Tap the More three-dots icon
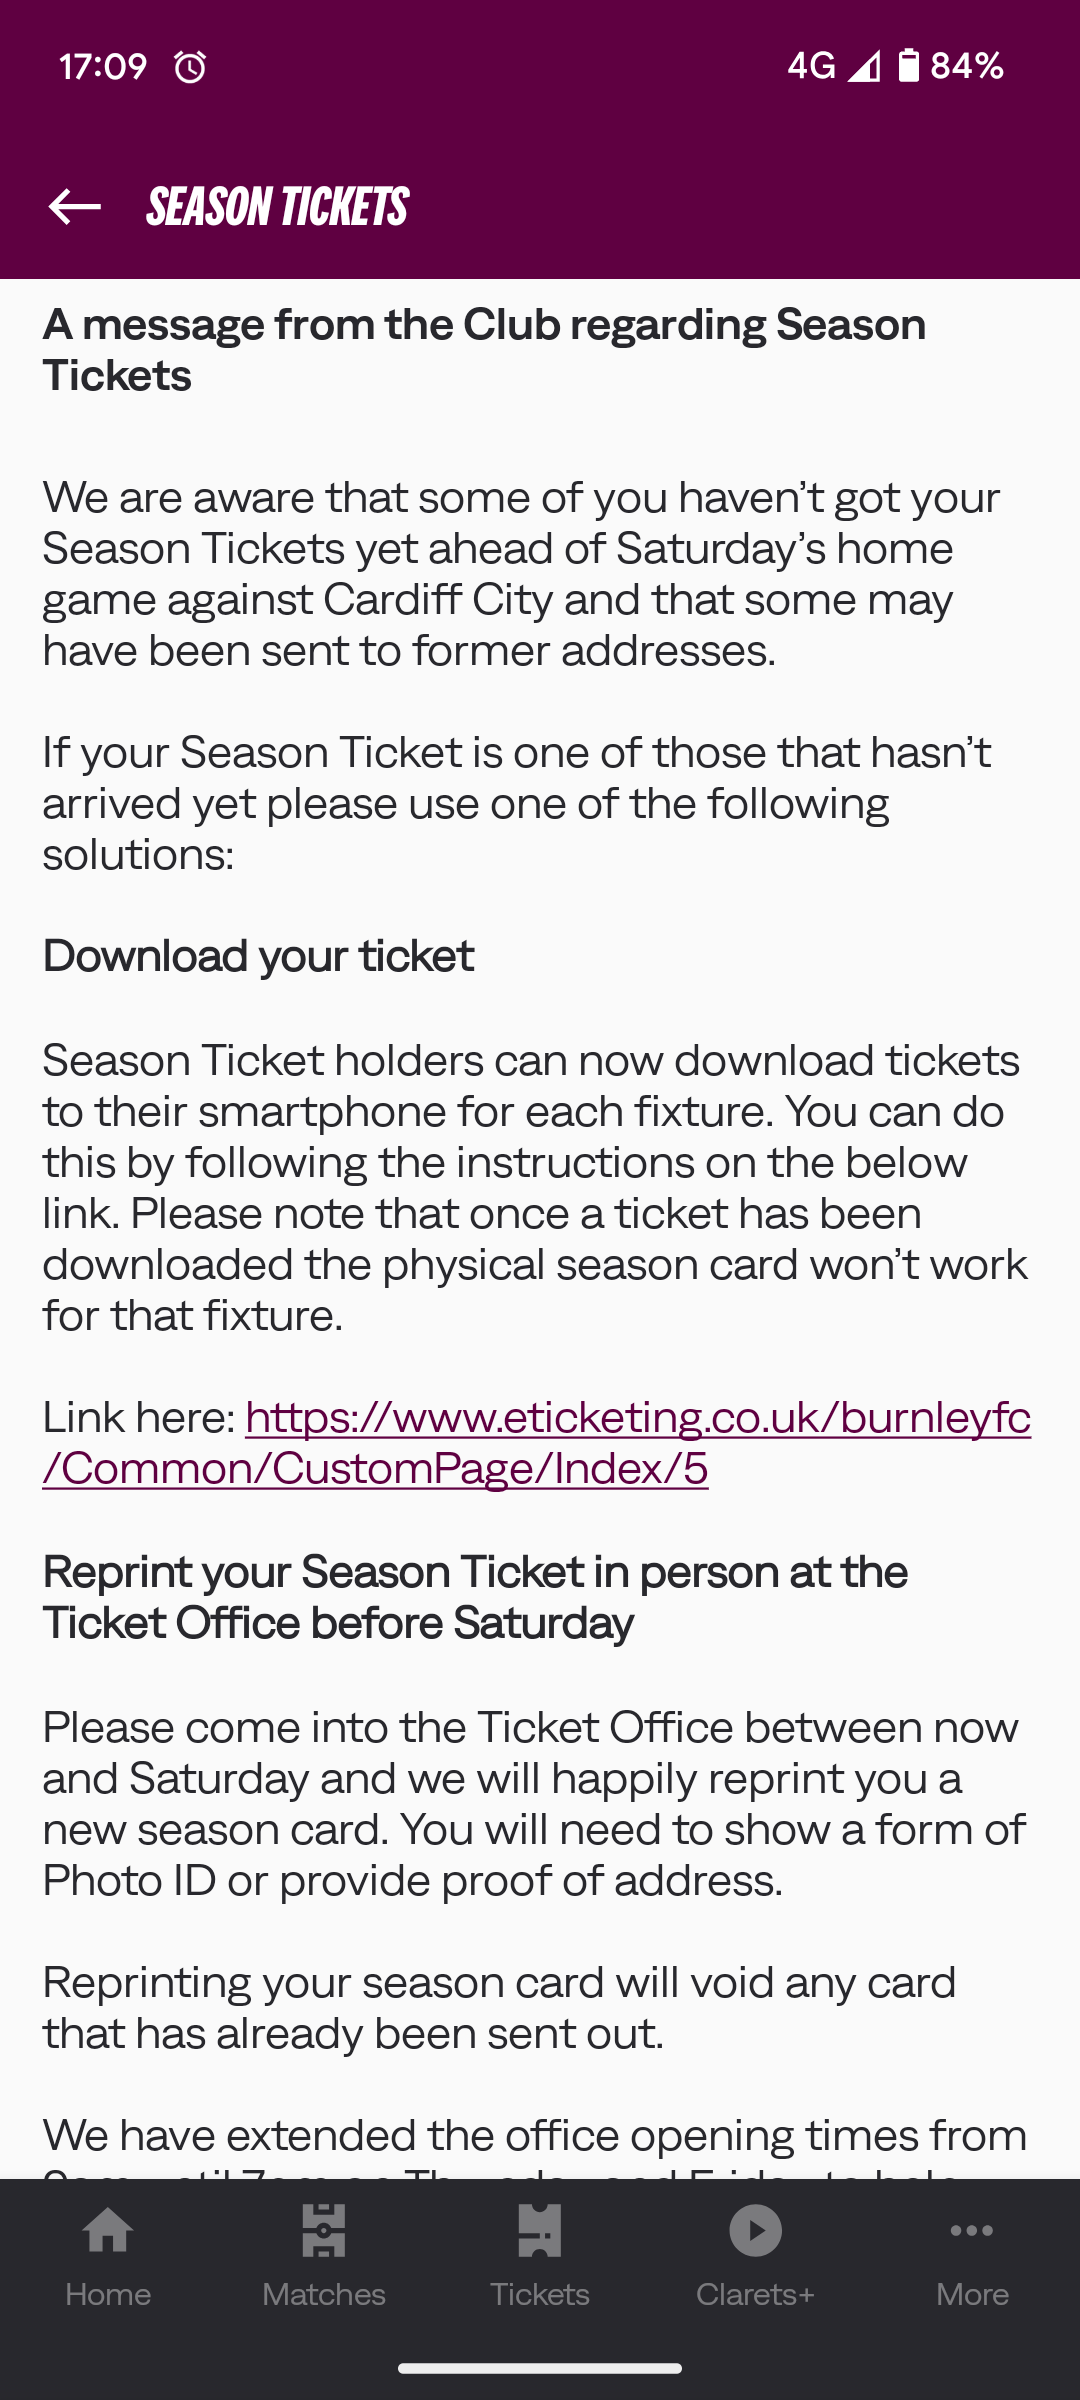The image size is (1080, 2400). pyautogui.click(x=972, y=2230)
